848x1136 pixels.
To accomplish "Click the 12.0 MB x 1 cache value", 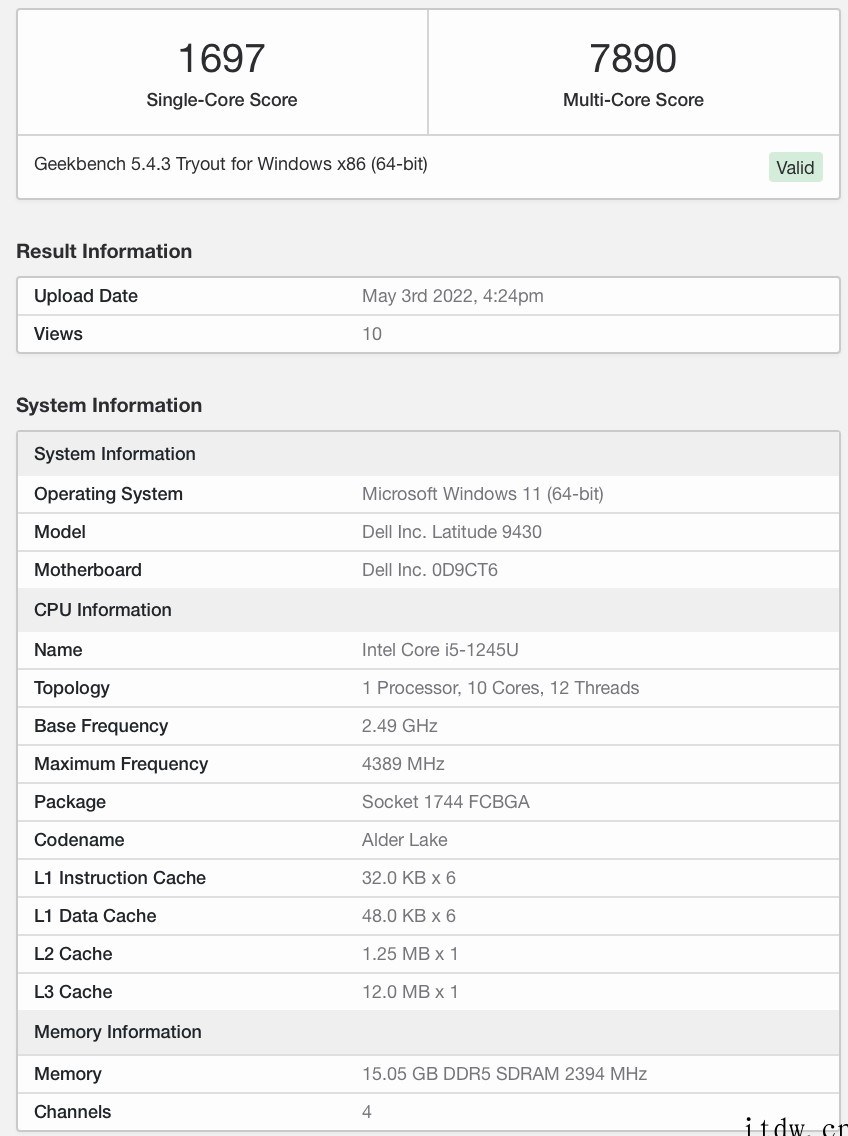I will (x=410, y=992).
